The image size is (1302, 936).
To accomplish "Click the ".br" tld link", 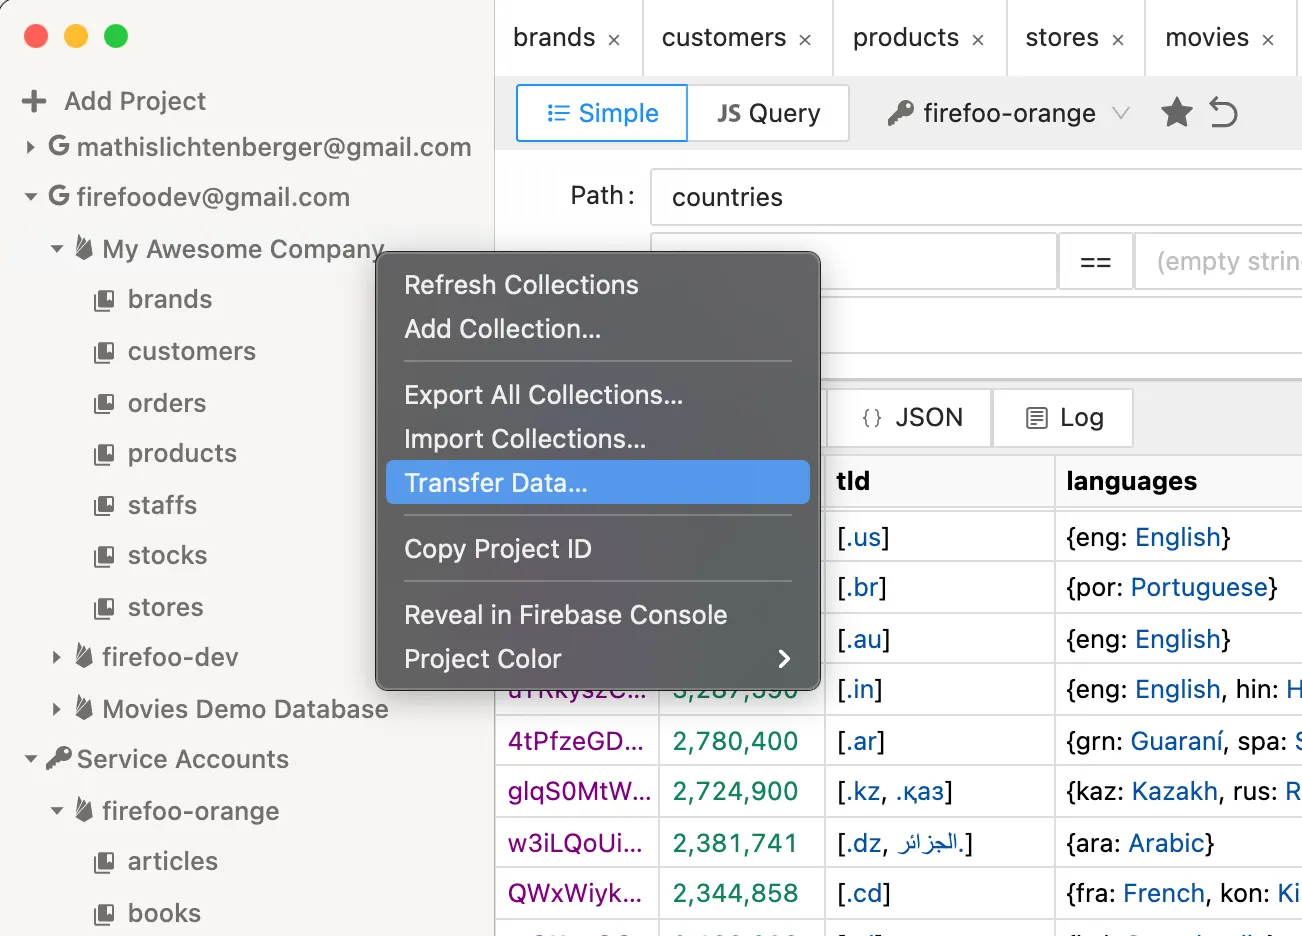I will click(x=862, y=587).
